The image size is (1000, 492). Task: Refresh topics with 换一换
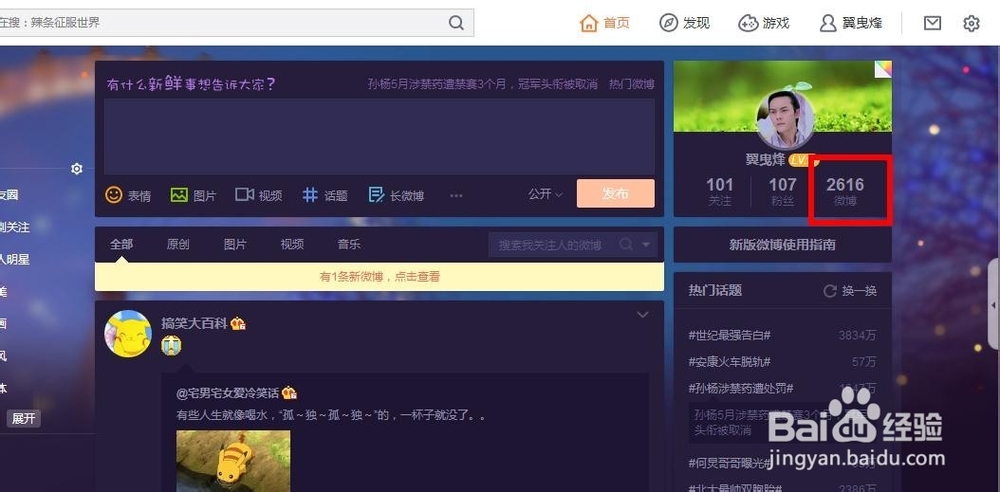pos(851,291)
